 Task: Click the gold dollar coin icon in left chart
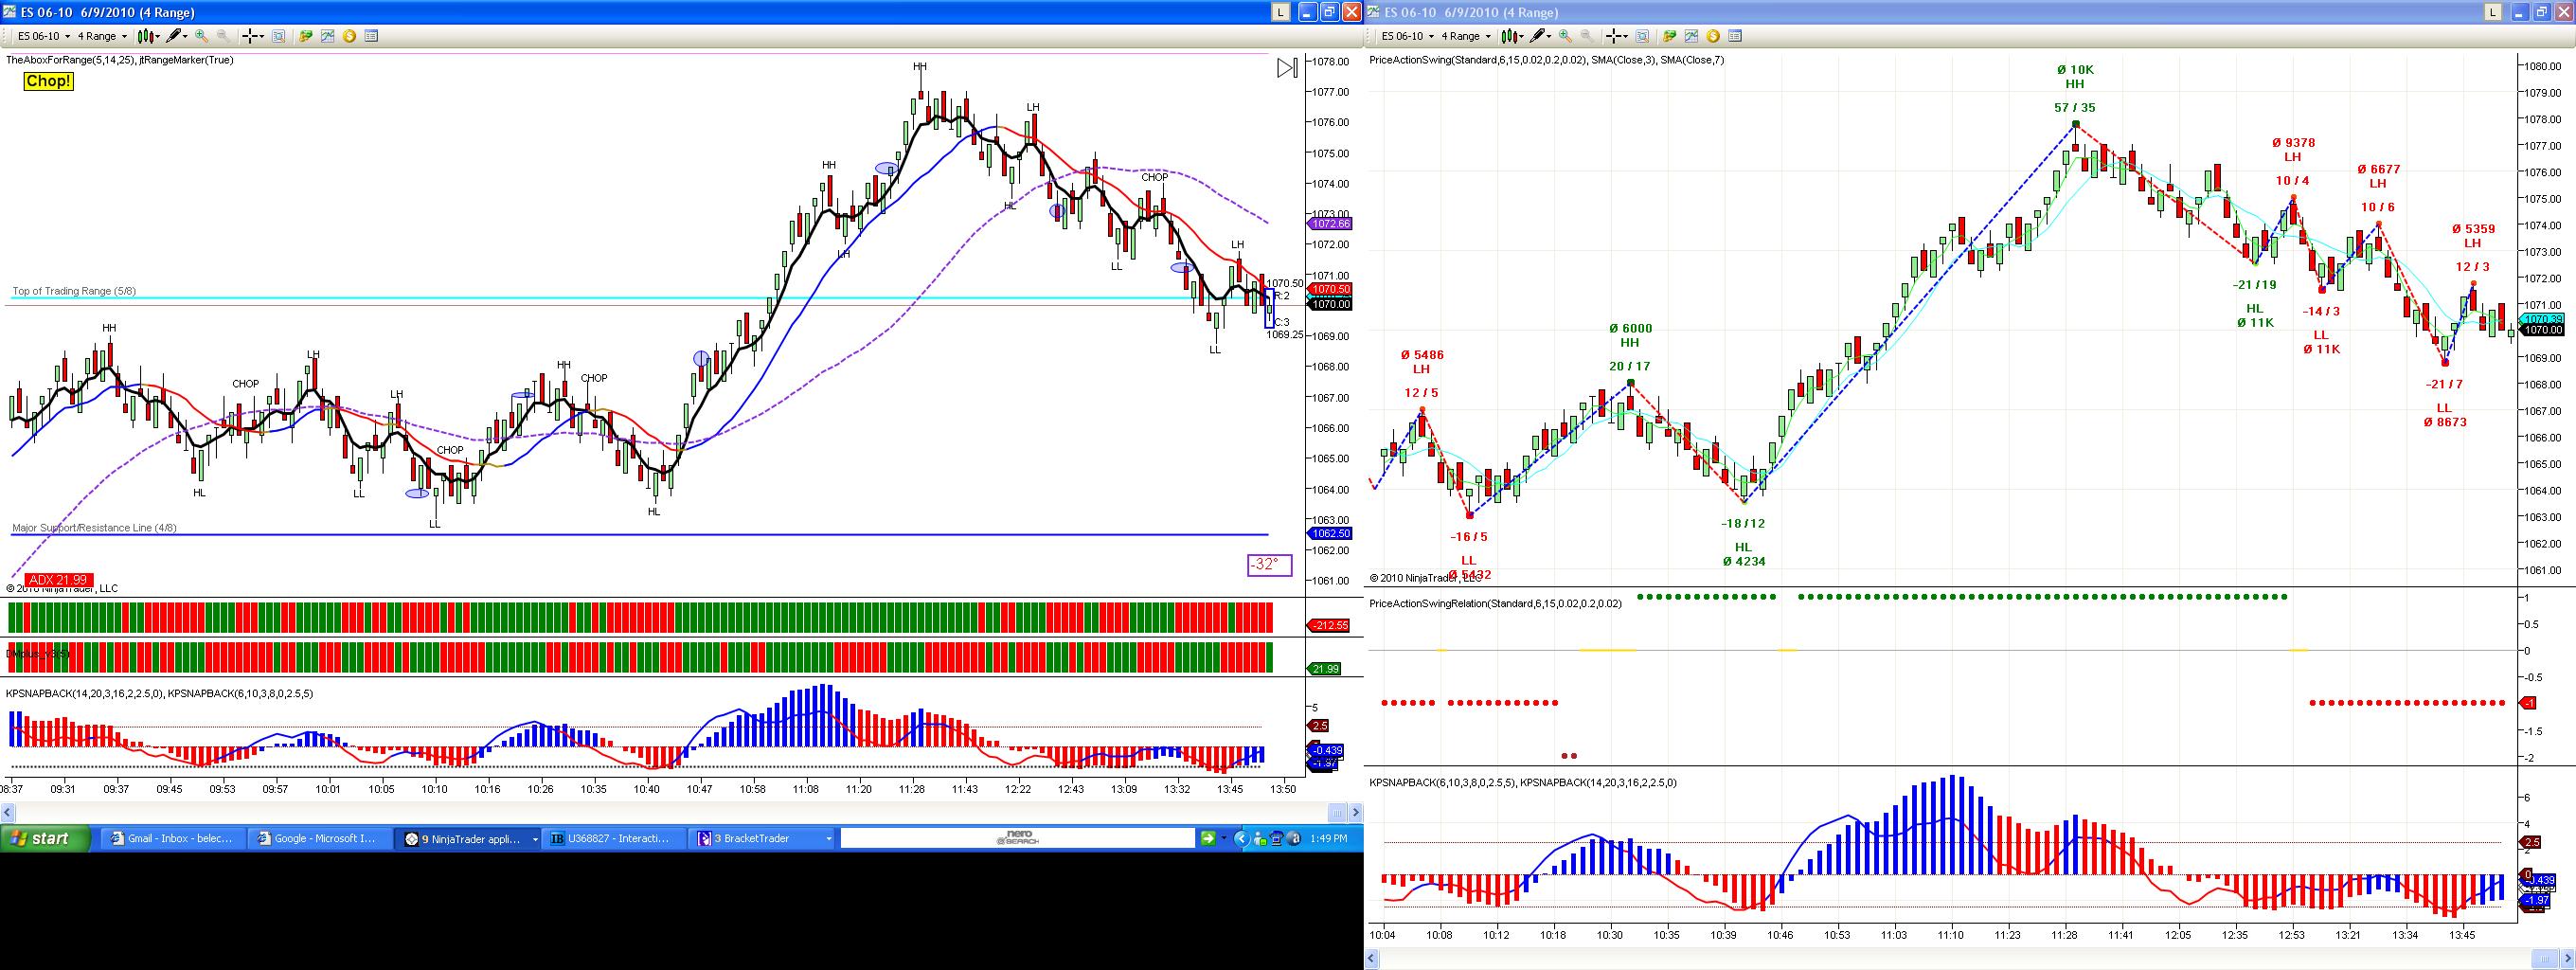pyautogui.click(x=349, y=36)
